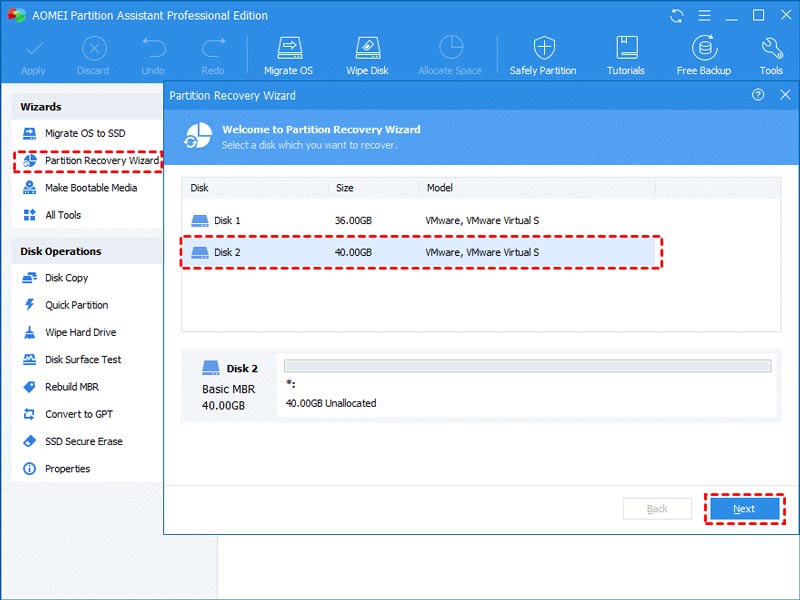Screen dimensions: 800x600
Task: Click the 40.00GB unallocated space bar
Action: (527, 366)
